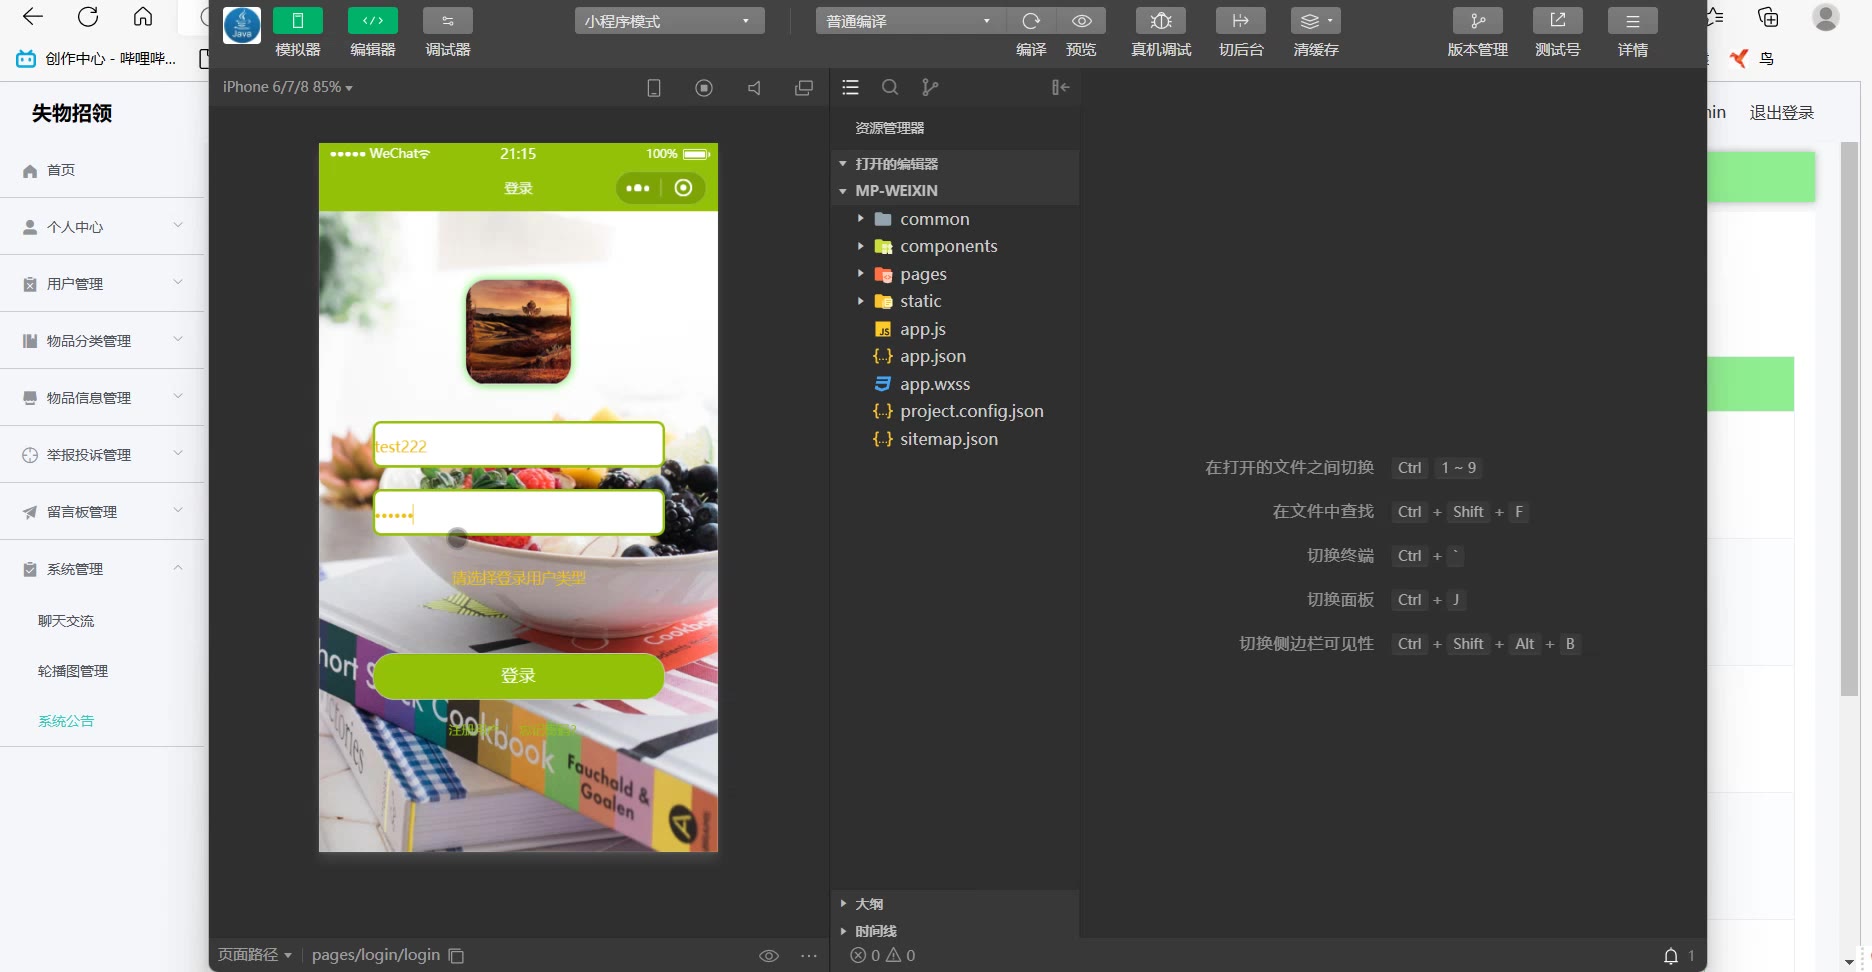Click the simulator record icon
The height and width of the screenshot is (972, 1872).
704,88
